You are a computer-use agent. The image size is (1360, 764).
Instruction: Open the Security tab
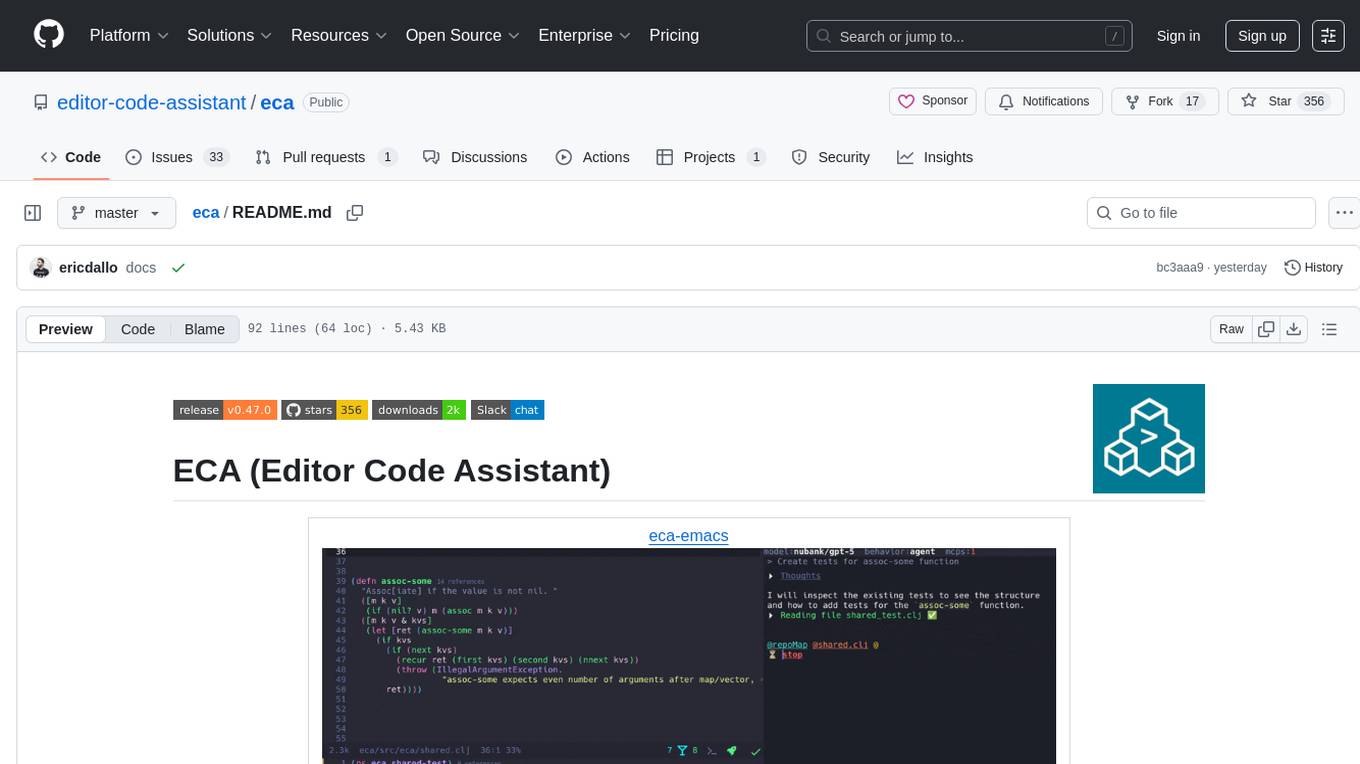pyautogui.click(x=830, y=157)
